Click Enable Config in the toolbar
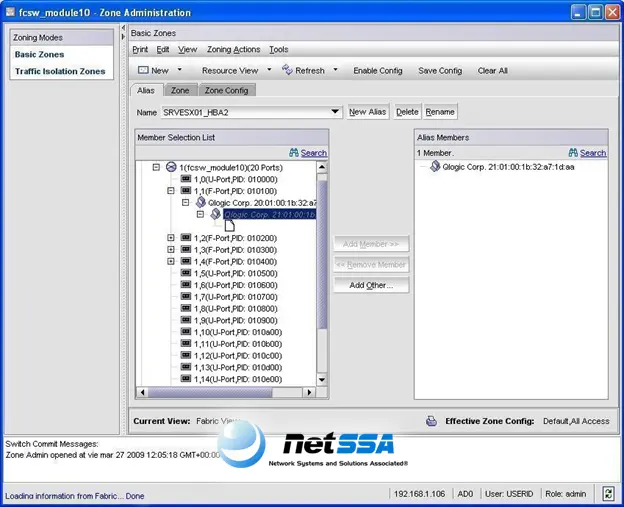This screenshot has width=624, height=507. click(378, 70)
